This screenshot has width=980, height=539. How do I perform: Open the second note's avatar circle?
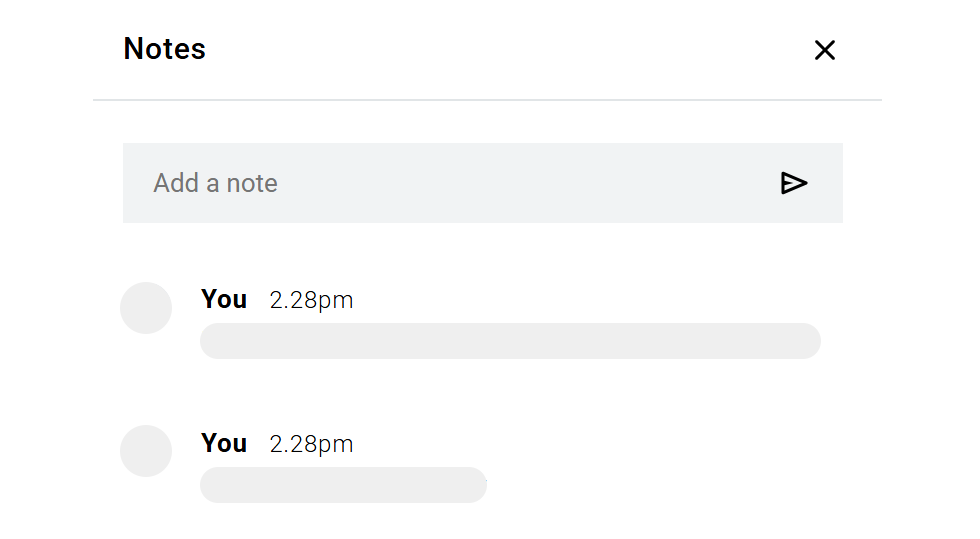[x=146, y=451]
